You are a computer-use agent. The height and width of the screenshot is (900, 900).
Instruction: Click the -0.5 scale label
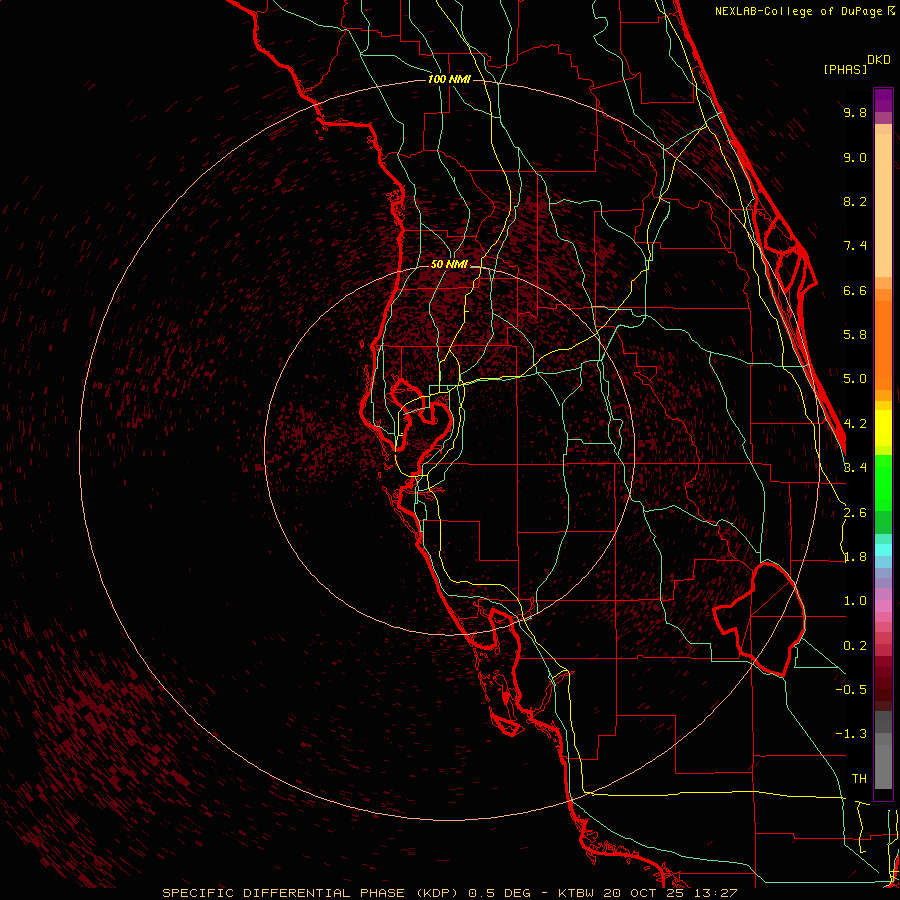pyautogui.click(x=851, y=690)
